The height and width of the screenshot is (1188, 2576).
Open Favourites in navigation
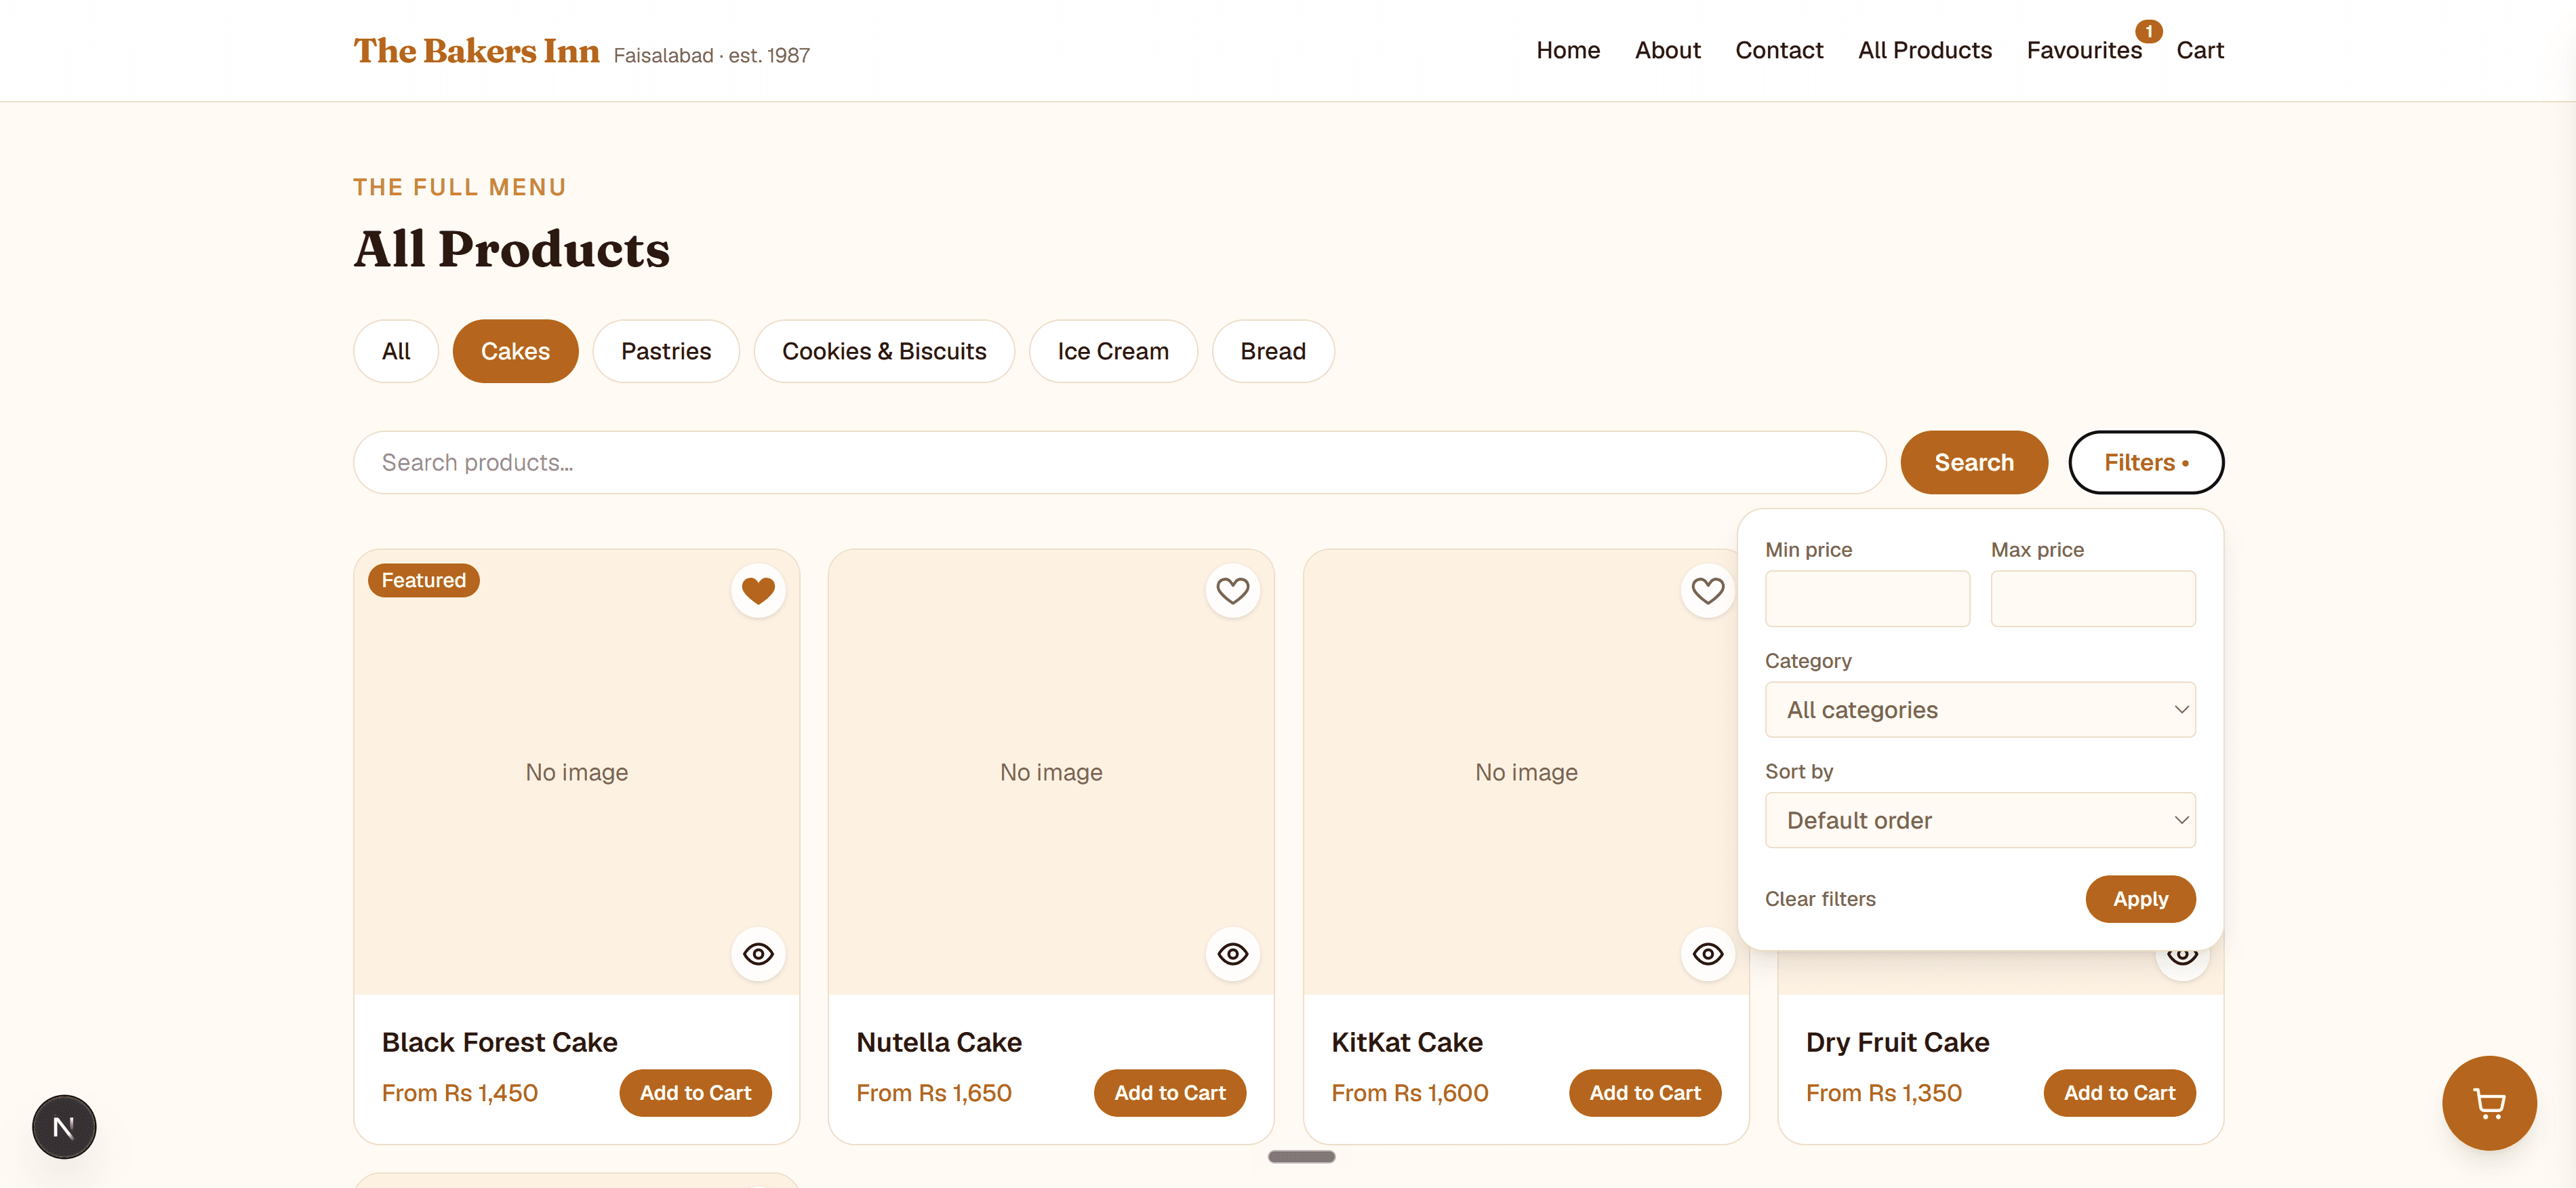coord(2084,50)
